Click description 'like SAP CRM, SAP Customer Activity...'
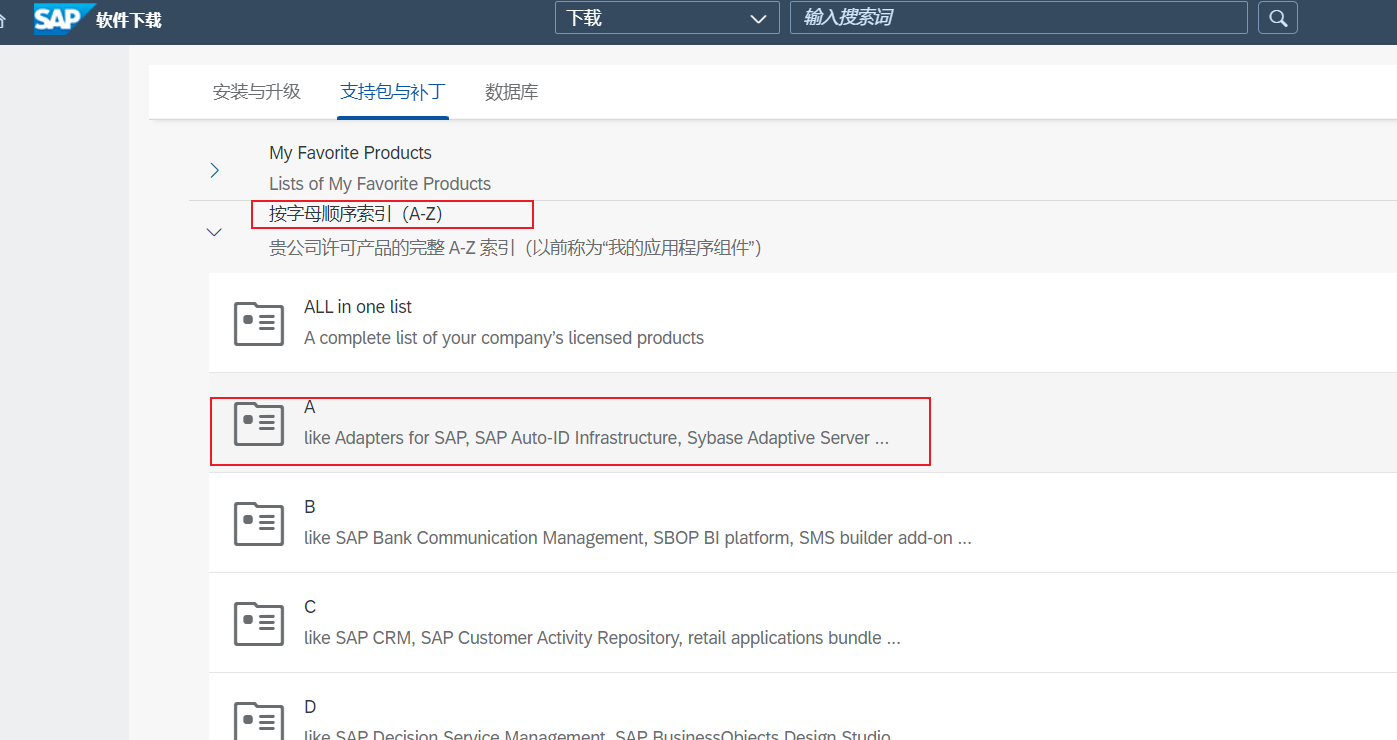 point(602,638)
